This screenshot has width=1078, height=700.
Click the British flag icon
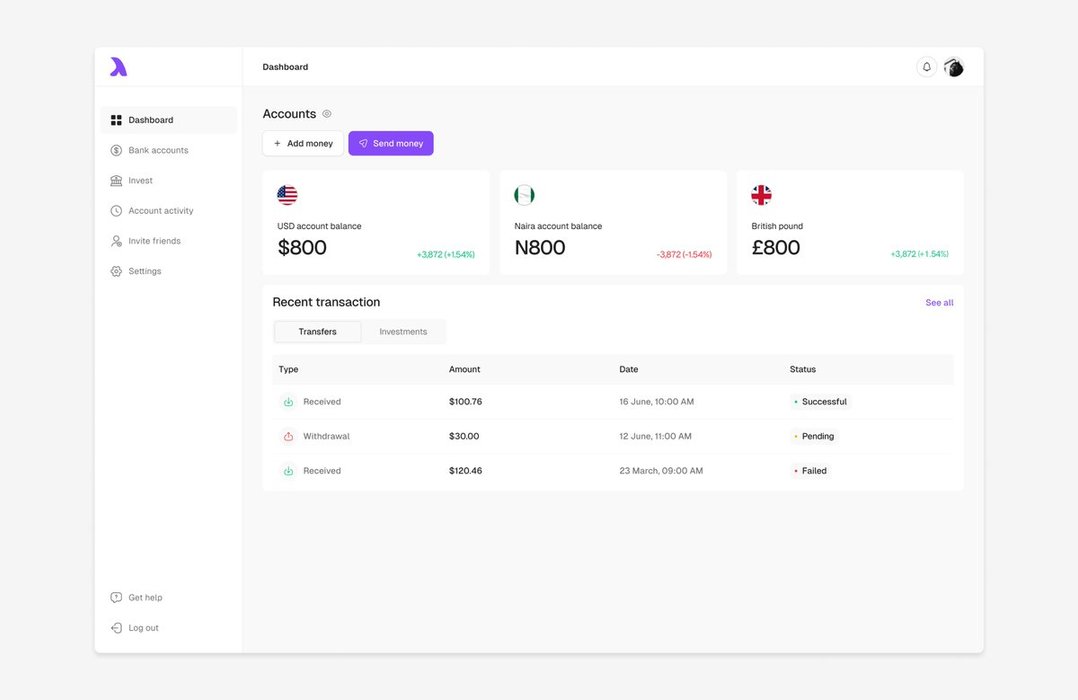click(x=761, y=195)
